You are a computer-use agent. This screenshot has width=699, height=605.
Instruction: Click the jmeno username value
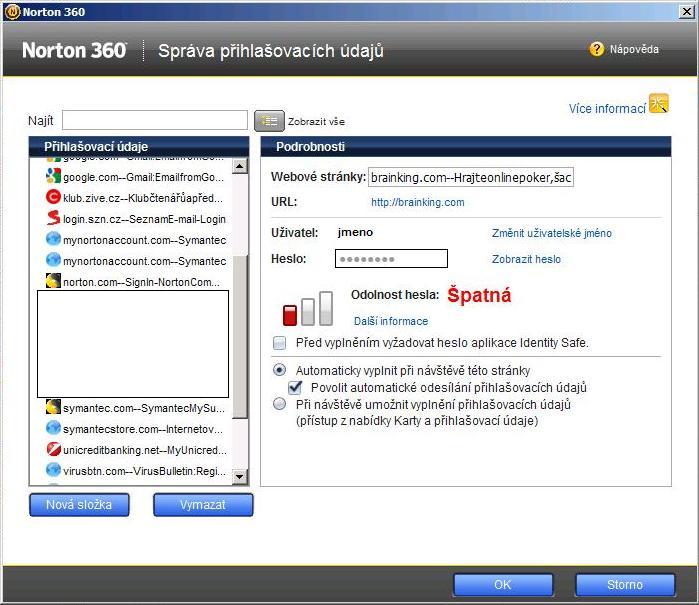(355, 232)
